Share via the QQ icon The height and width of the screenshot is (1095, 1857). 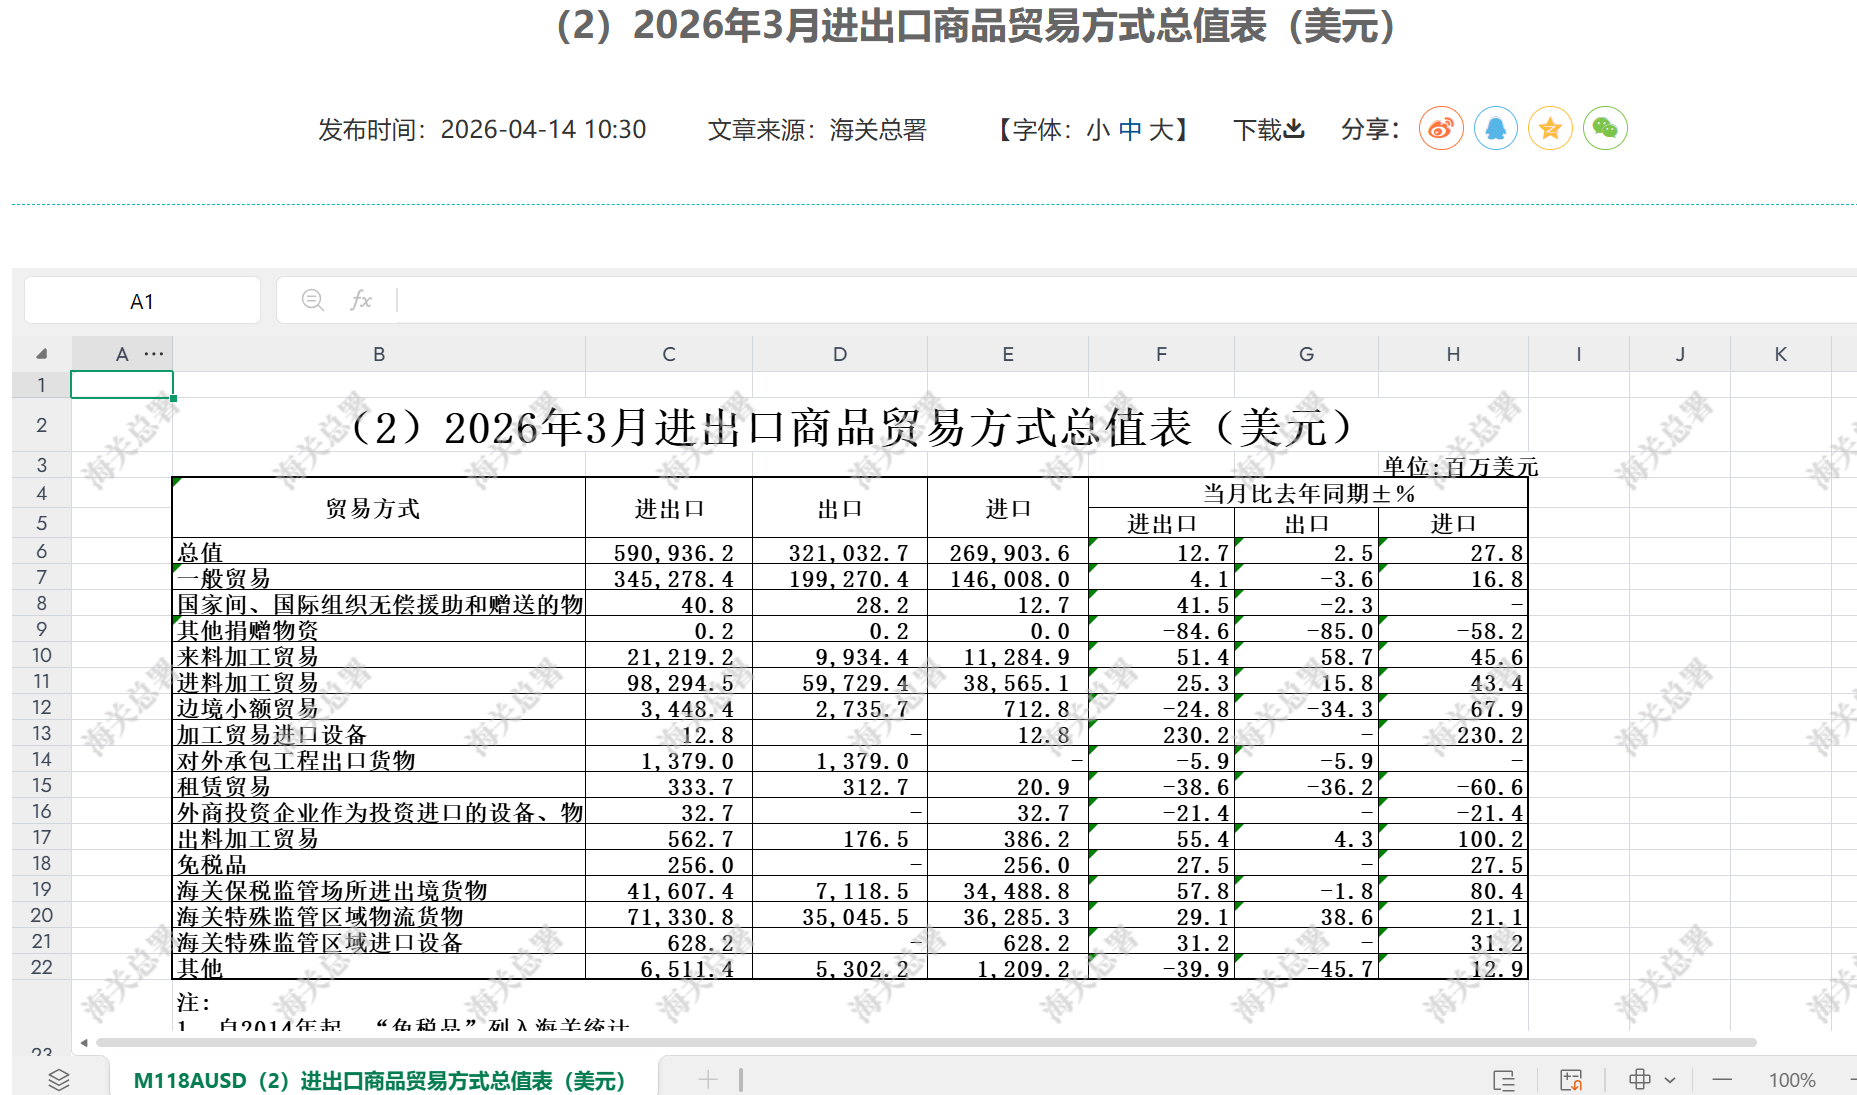click(x=1495, y=129)
